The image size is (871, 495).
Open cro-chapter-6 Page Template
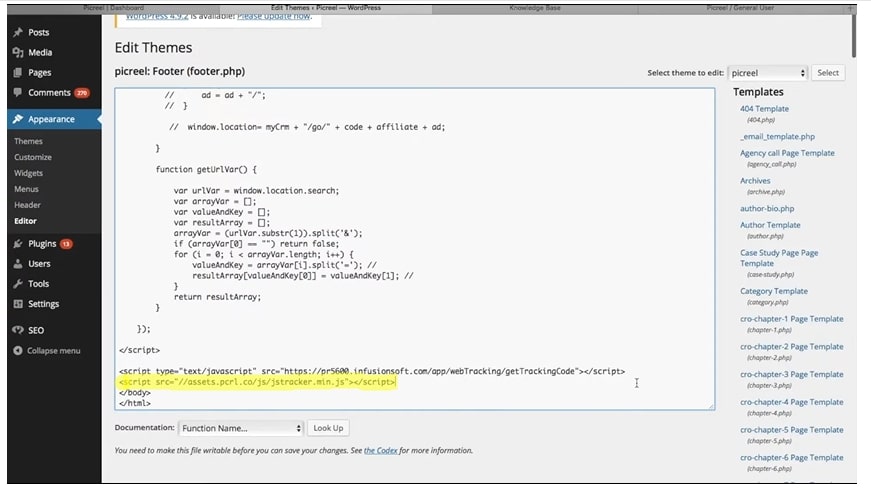[x=792, y=458]
